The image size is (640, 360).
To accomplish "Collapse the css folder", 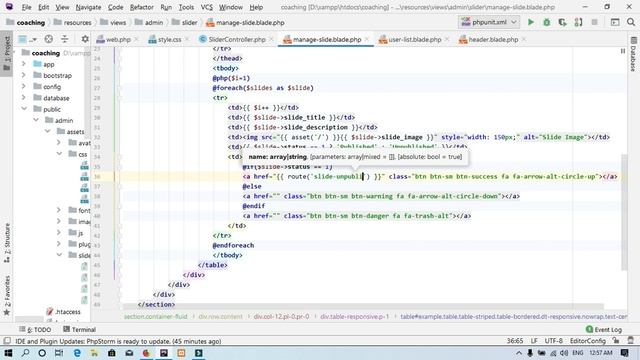I will pyautogui.click(x=59, y=154).
